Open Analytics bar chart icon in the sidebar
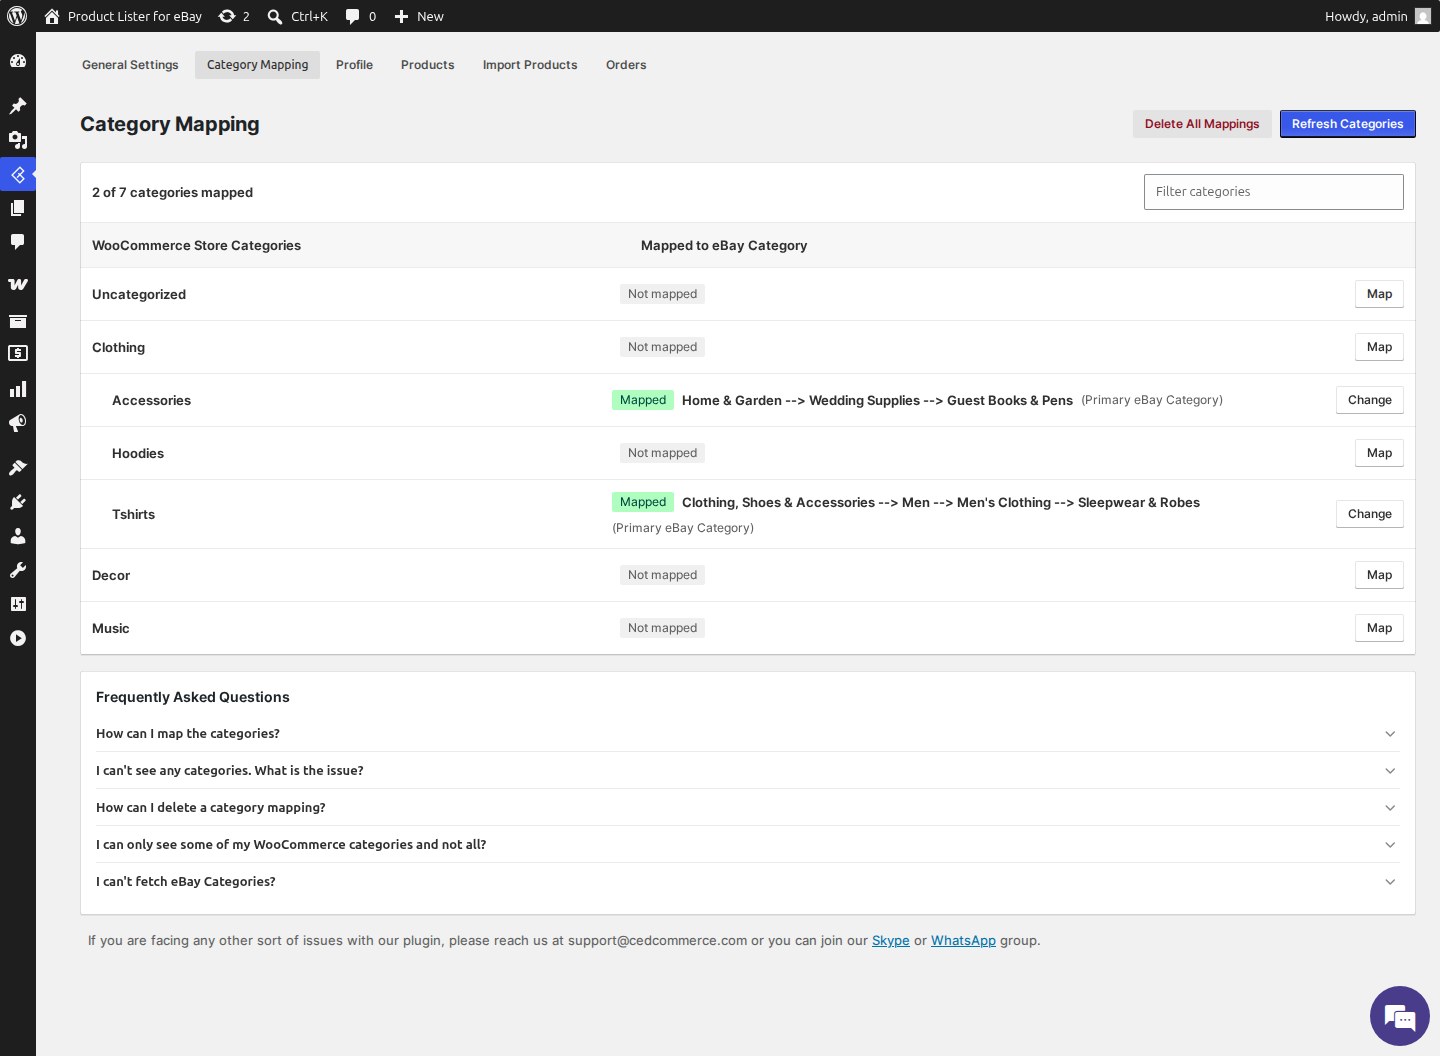This screenshot has height=1056, width=1440. click(x=18, y=389)
